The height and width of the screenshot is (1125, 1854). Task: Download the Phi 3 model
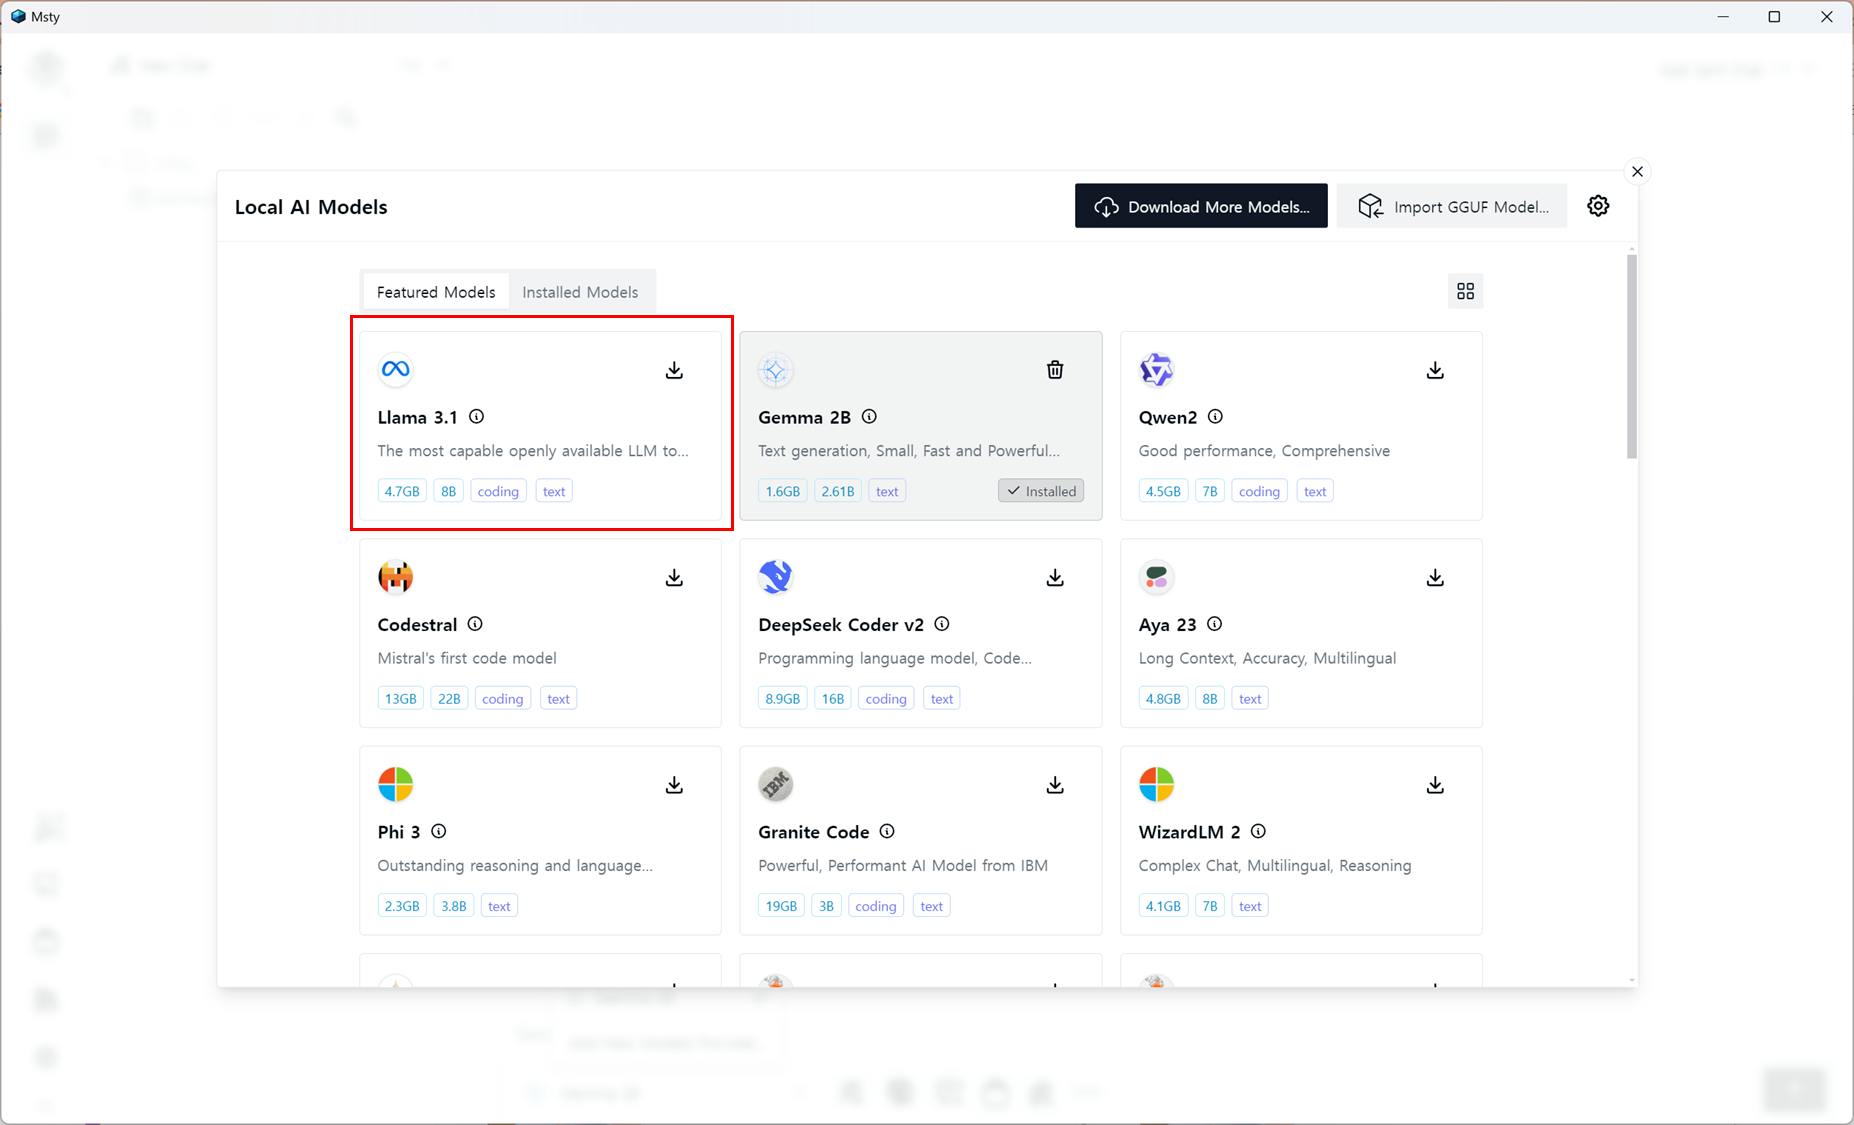coord(674,785)
